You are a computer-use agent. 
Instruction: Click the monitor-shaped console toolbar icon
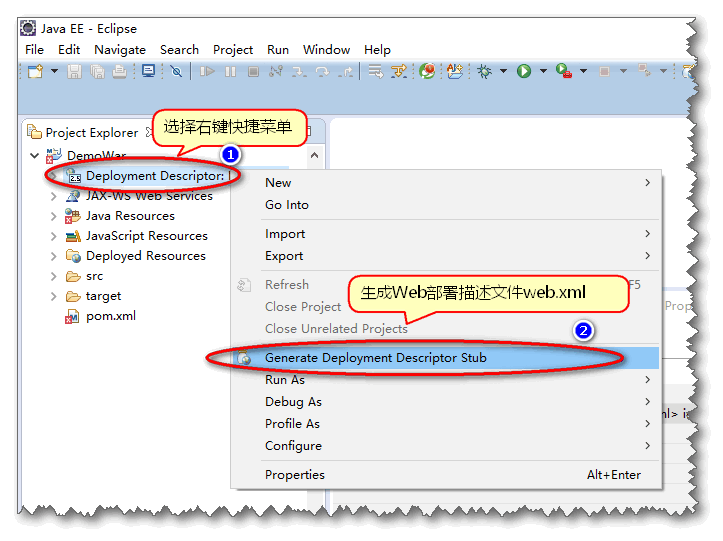[148, 71]
